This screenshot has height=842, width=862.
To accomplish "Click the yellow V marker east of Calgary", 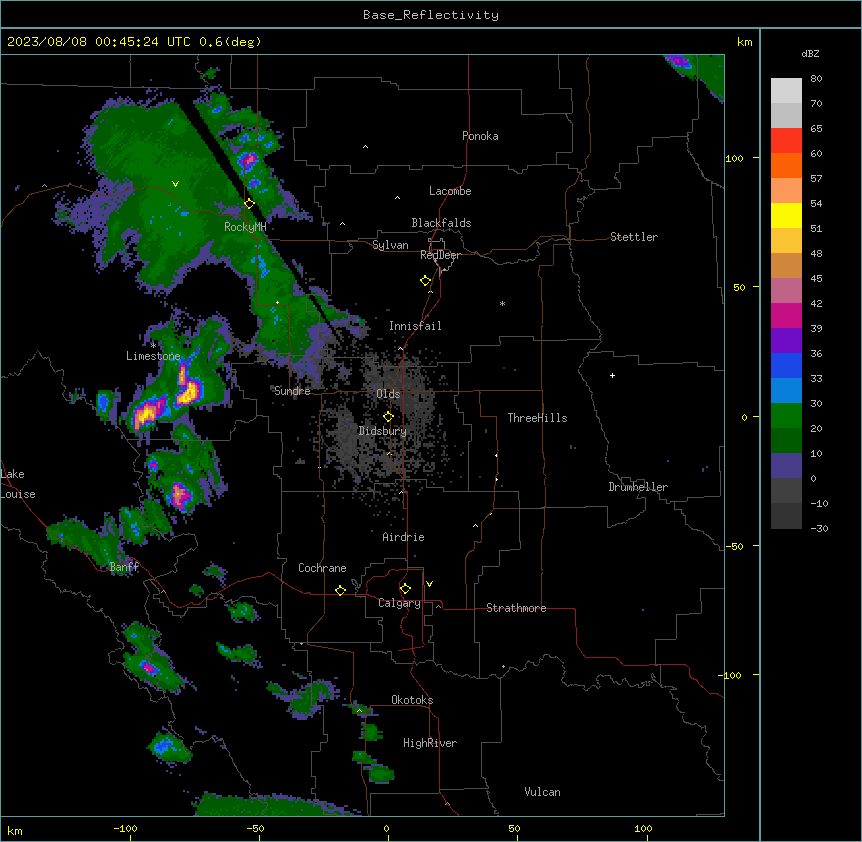I will (429, 584).
